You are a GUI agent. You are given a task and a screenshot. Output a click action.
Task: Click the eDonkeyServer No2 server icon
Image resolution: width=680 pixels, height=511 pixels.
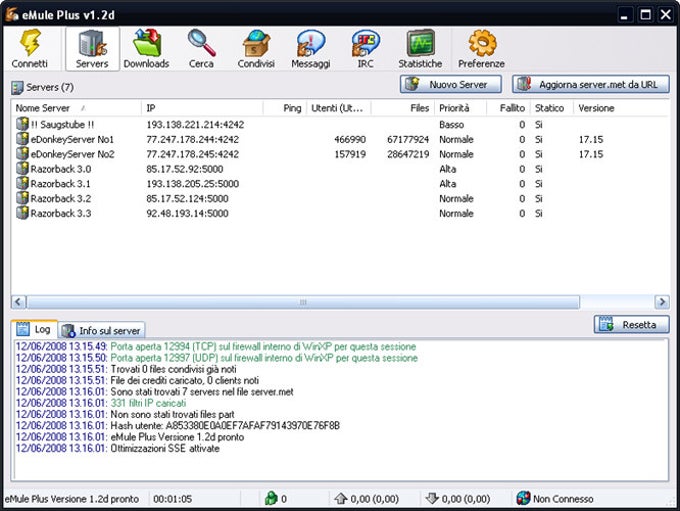(x=22, y=154)
